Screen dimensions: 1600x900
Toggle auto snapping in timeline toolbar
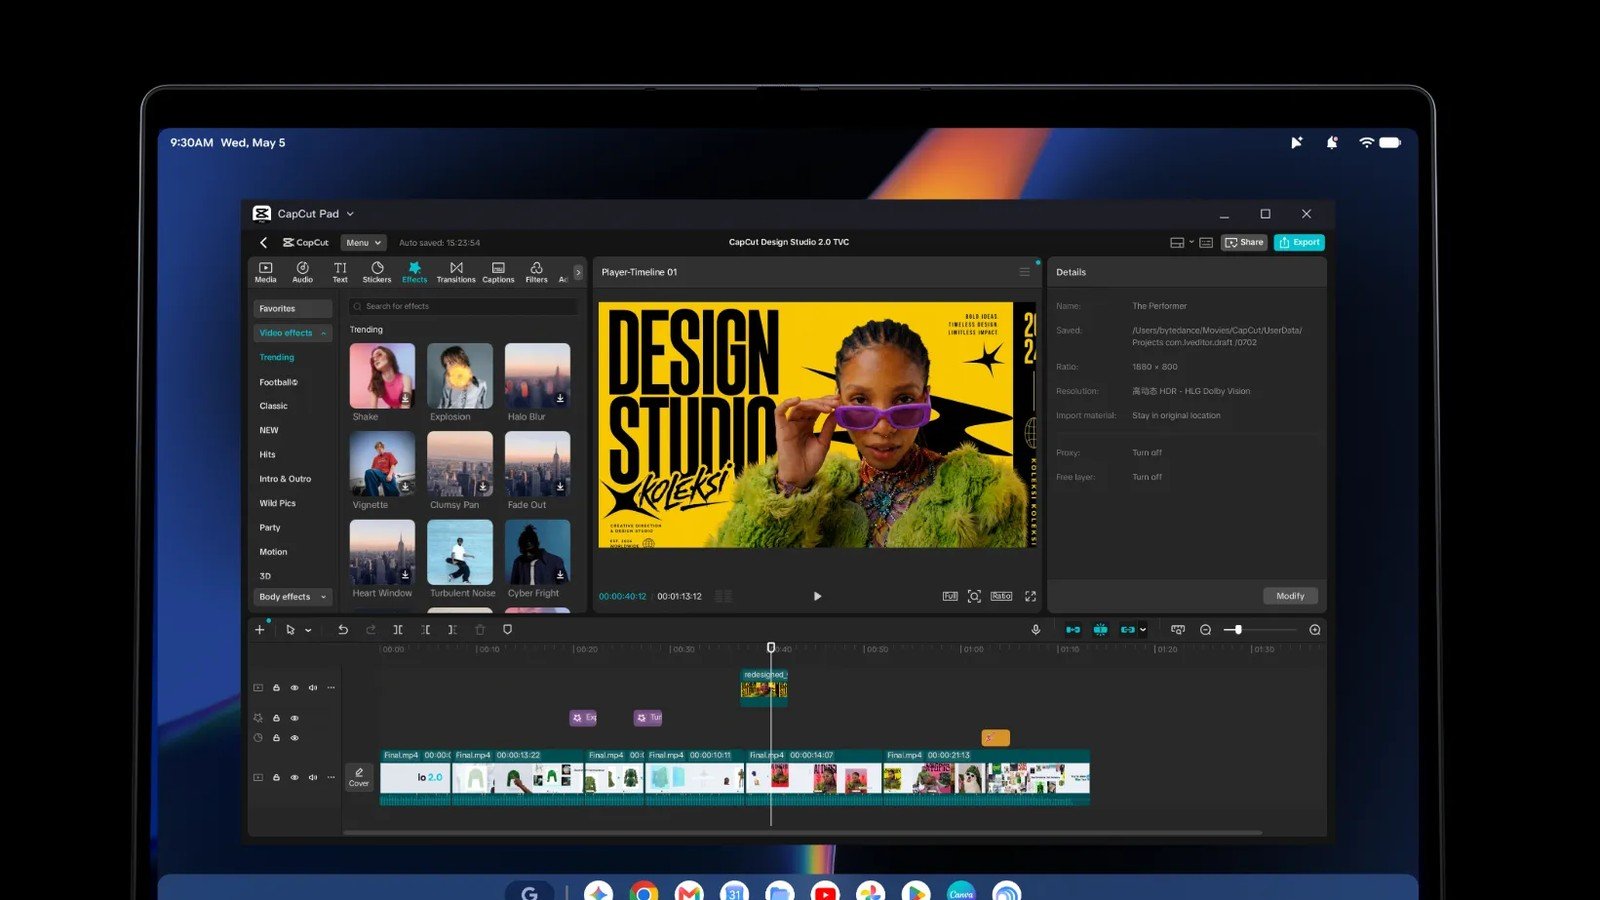[x=1100, y=630]
